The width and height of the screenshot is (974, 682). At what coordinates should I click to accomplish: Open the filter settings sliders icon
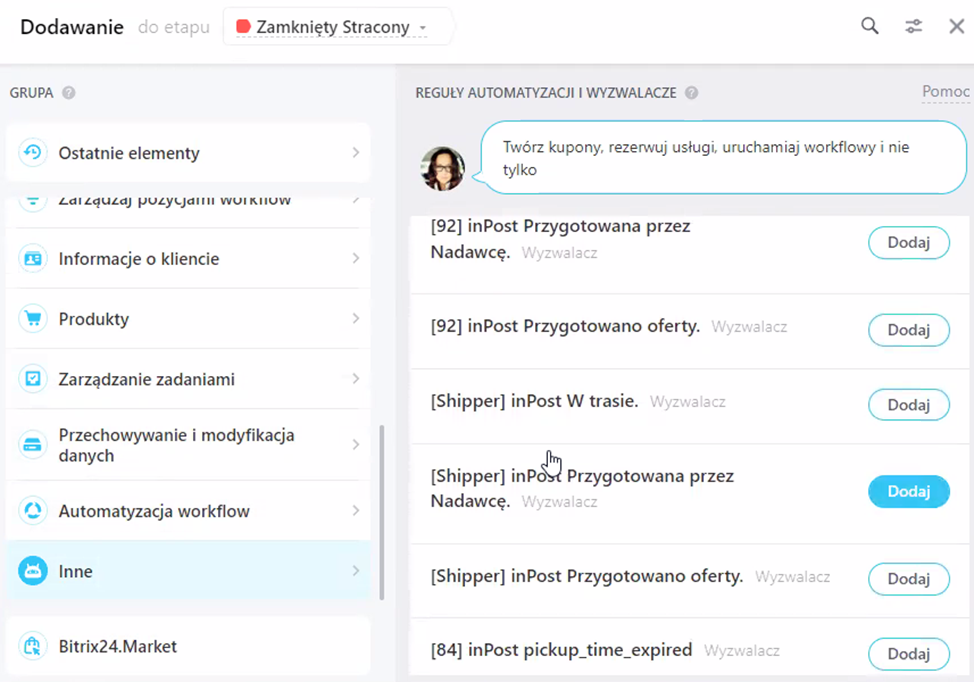click(x=913, y=26)
